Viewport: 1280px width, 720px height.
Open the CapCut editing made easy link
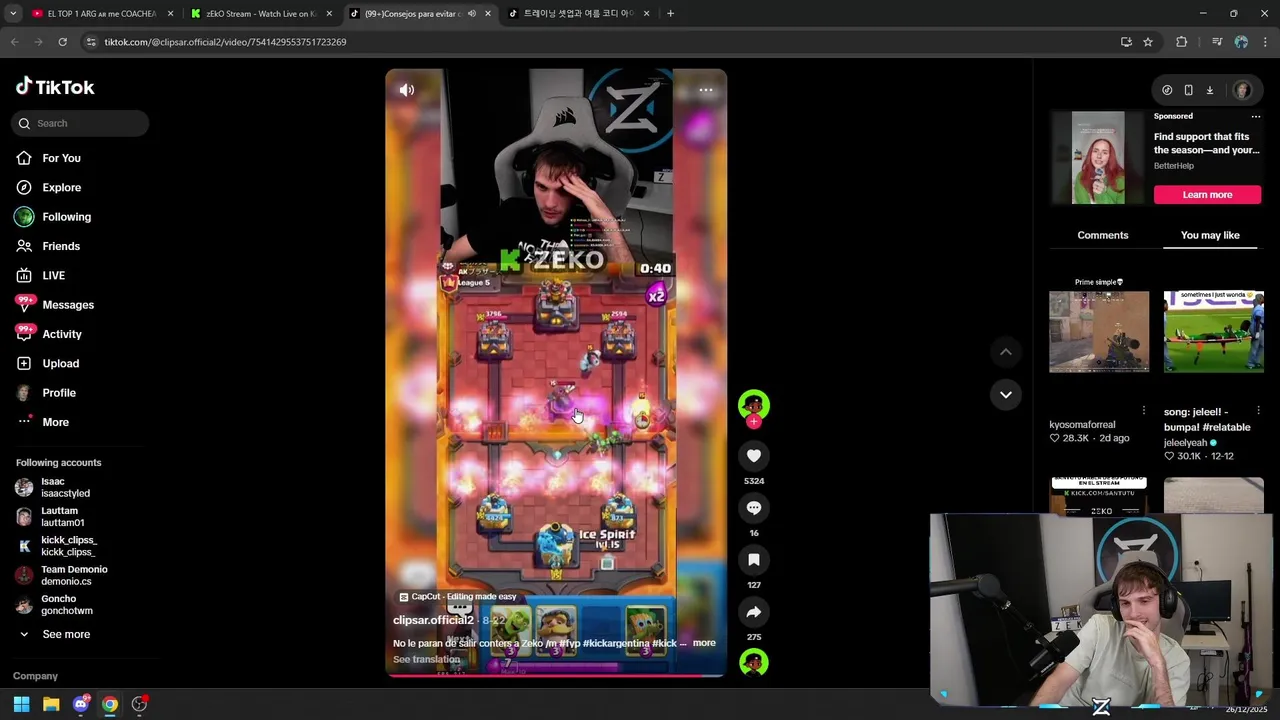coord(458,597)
